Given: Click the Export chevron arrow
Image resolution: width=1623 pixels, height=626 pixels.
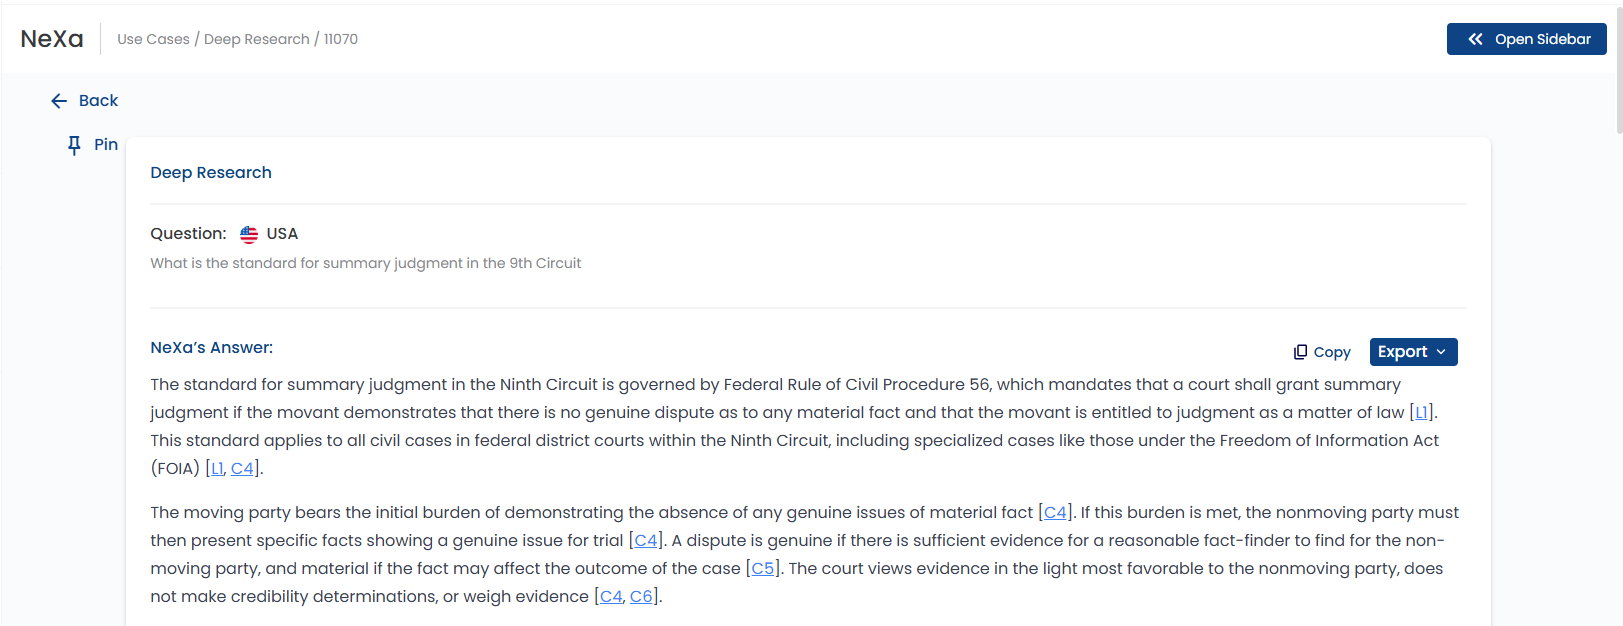Looking at the screenshot, I should [1441, 352].
